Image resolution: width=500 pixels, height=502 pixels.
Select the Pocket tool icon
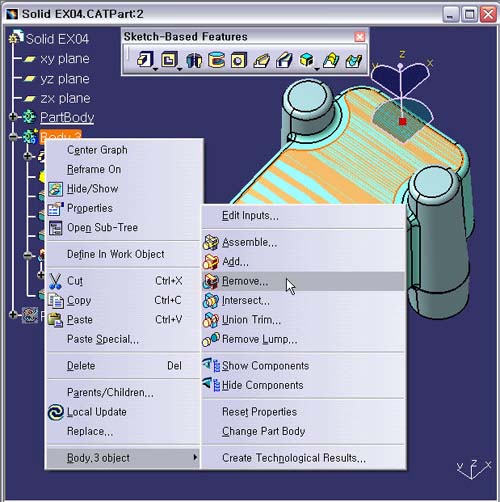pos(169,60)
